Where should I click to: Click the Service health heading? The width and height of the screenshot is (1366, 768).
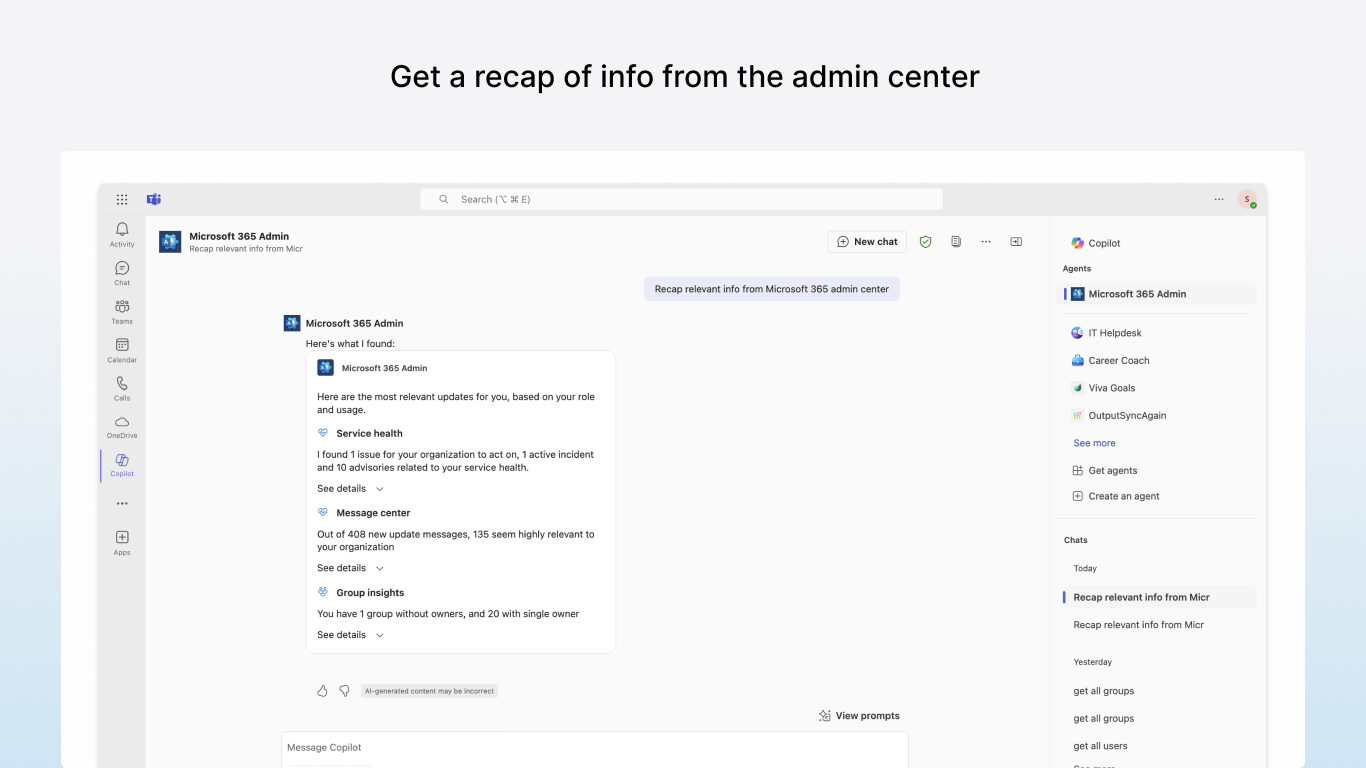tap(370, 433)
